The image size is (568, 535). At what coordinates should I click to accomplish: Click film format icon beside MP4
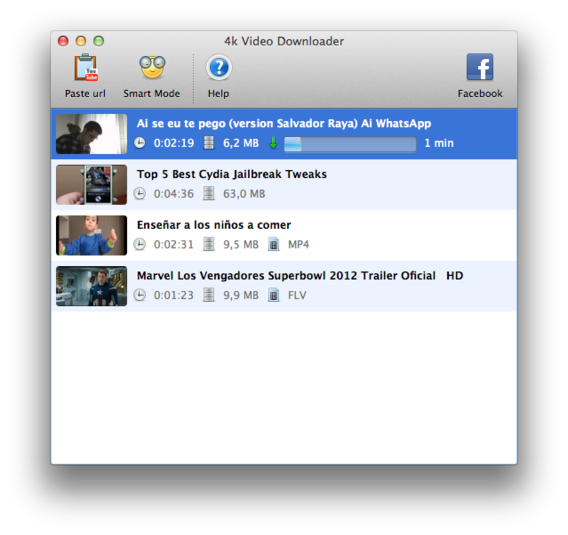coord(274,244)
